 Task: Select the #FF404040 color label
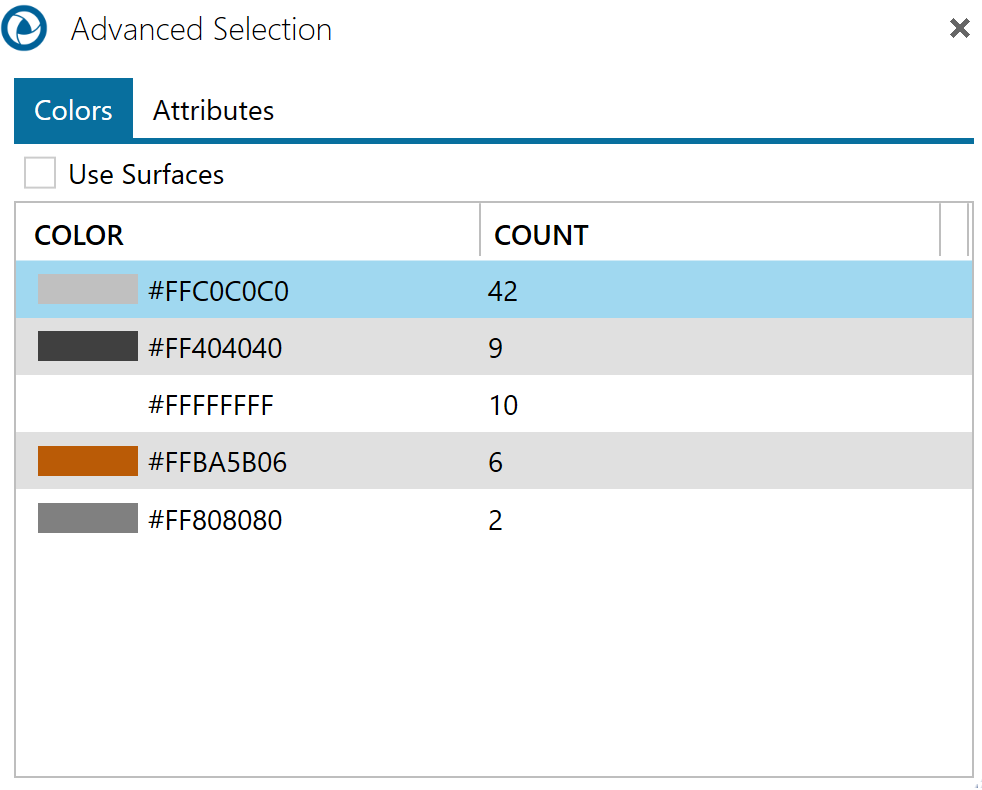(x=215, y=348)
